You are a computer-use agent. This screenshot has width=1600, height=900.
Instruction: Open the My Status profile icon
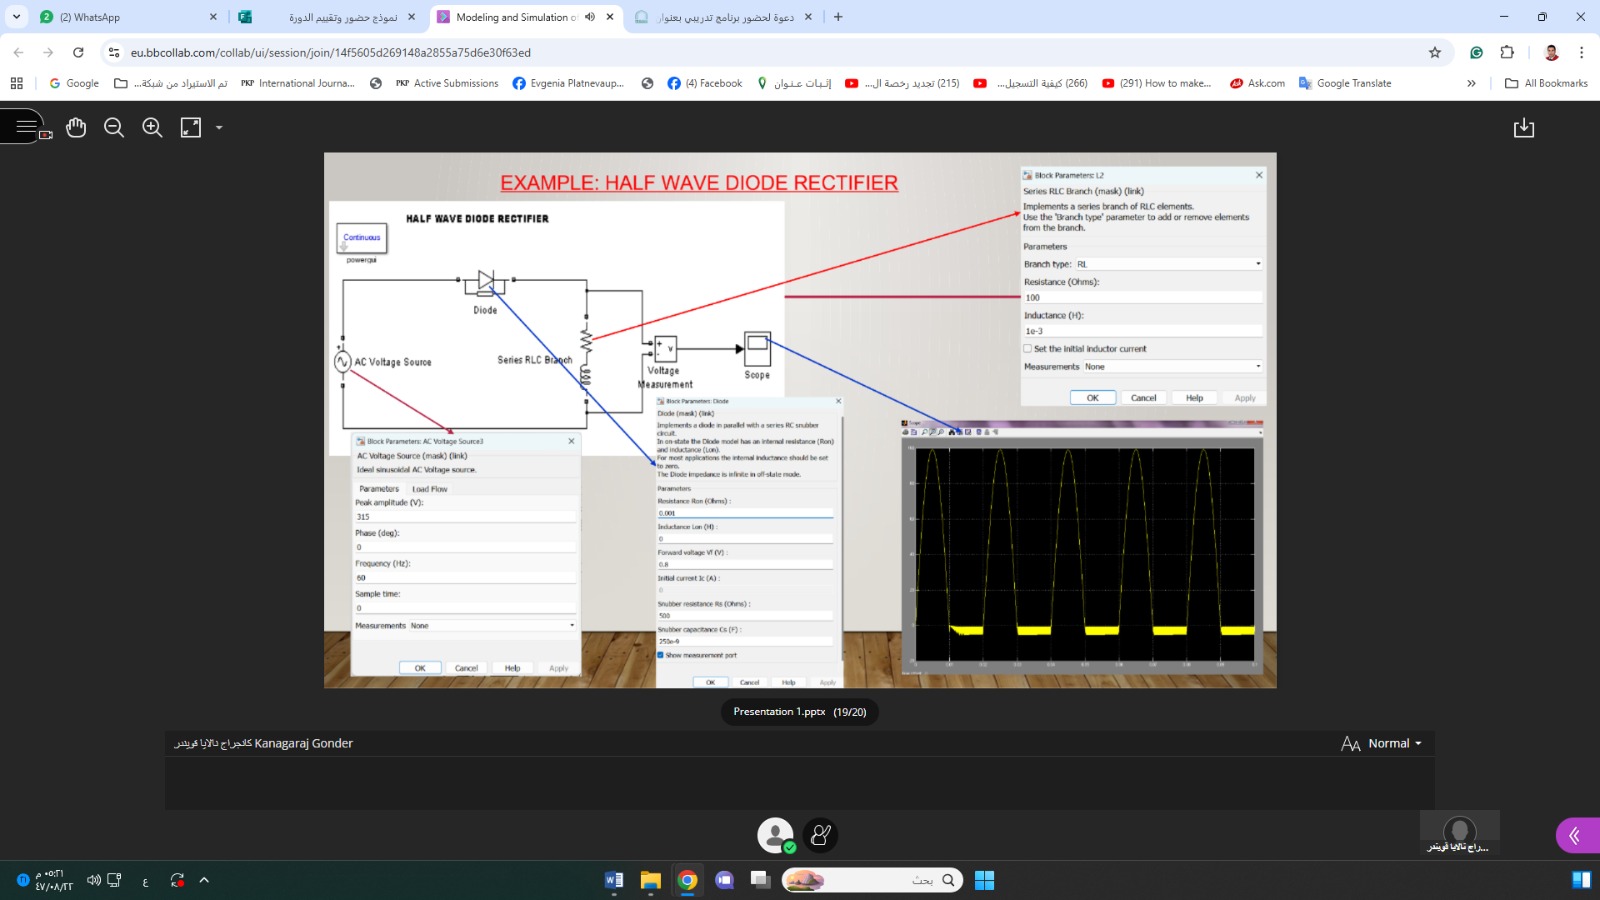pyautogui.click(x=775, y=835)
